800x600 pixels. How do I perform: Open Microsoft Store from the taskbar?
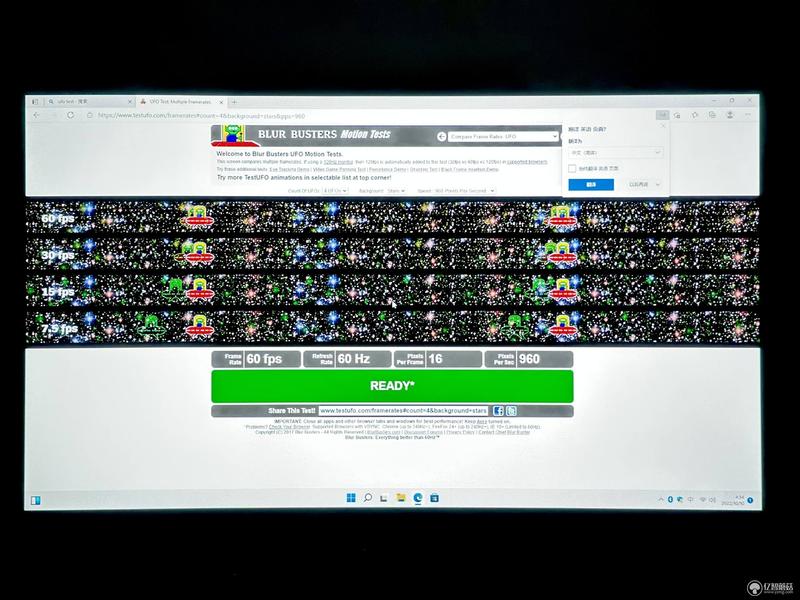tap(434, 497)
